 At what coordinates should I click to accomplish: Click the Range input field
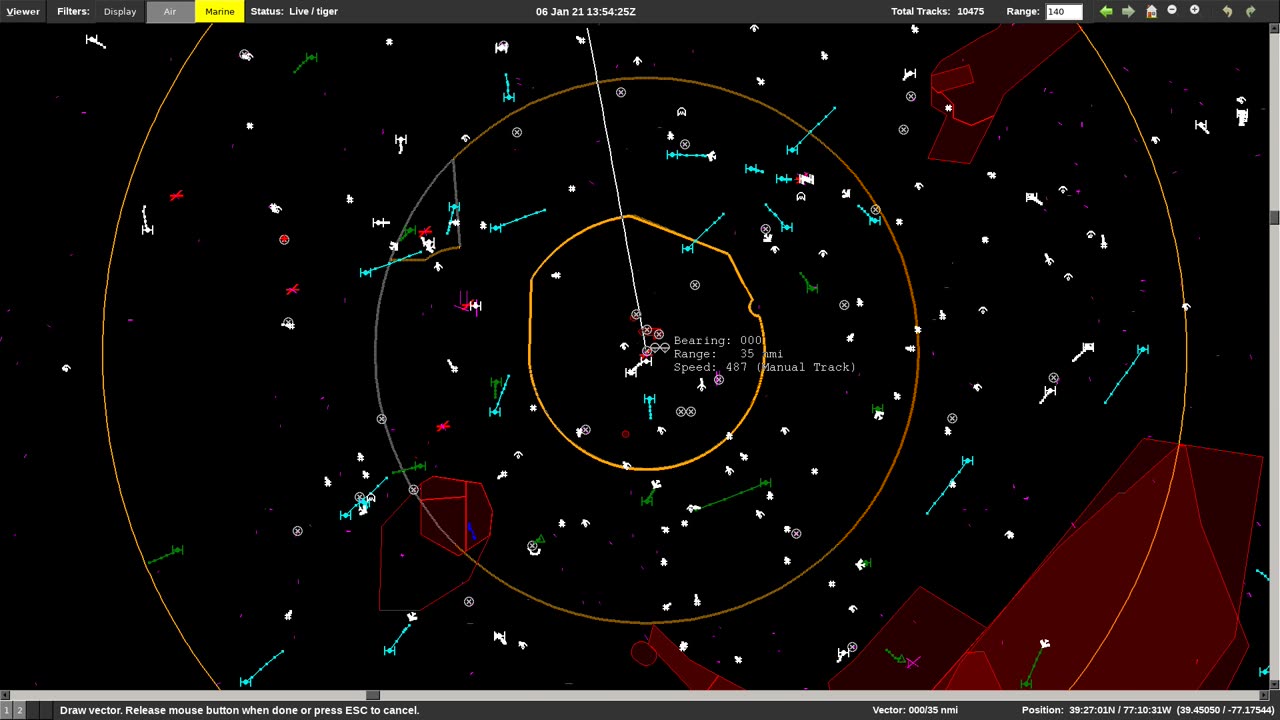pyautogui.click(x=1064, y=12)
